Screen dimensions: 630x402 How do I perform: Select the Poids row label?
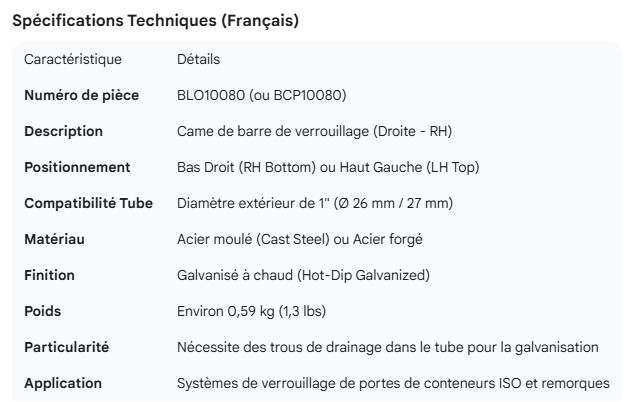[42, 311]
